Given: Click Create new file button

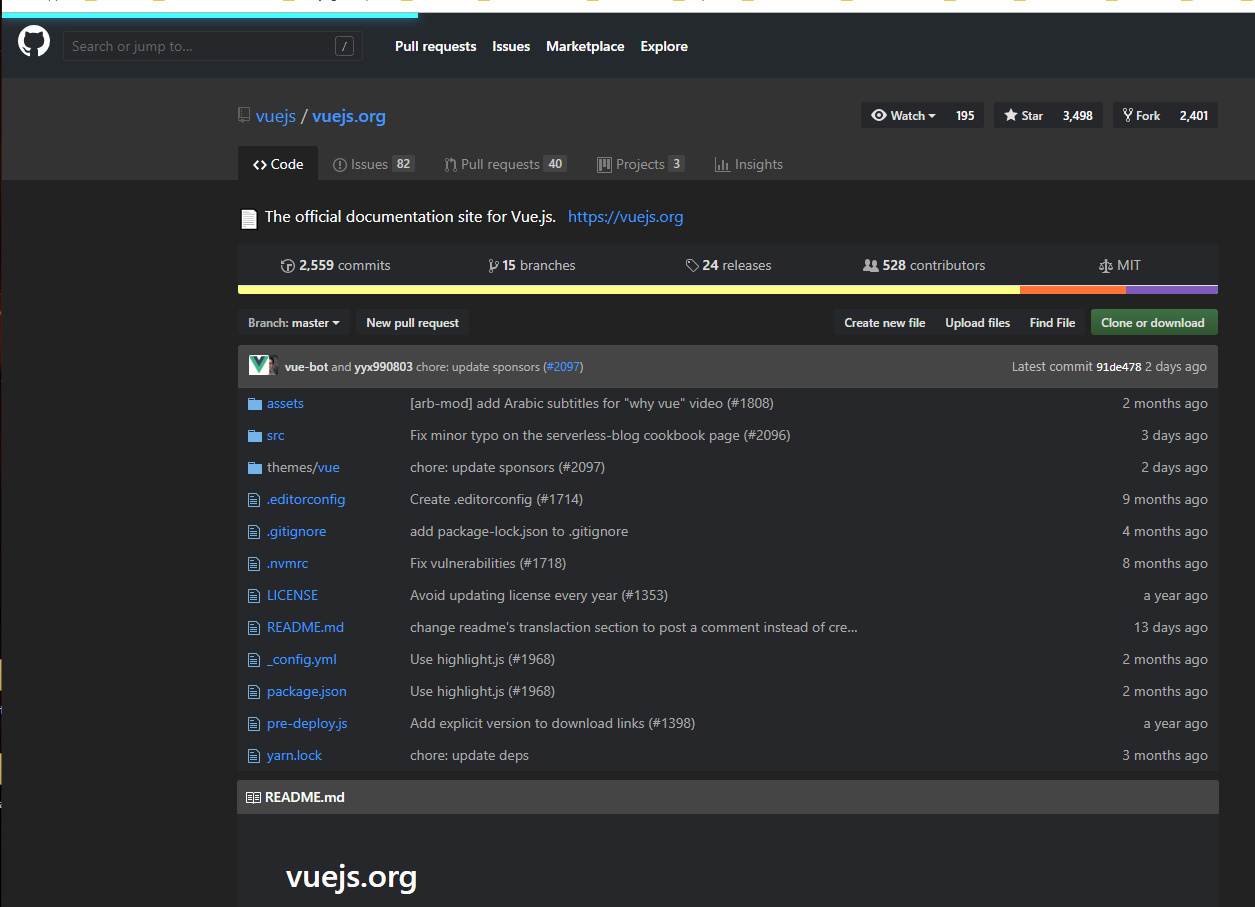Looking at the screenshot, I should click(x=885, y=323).
